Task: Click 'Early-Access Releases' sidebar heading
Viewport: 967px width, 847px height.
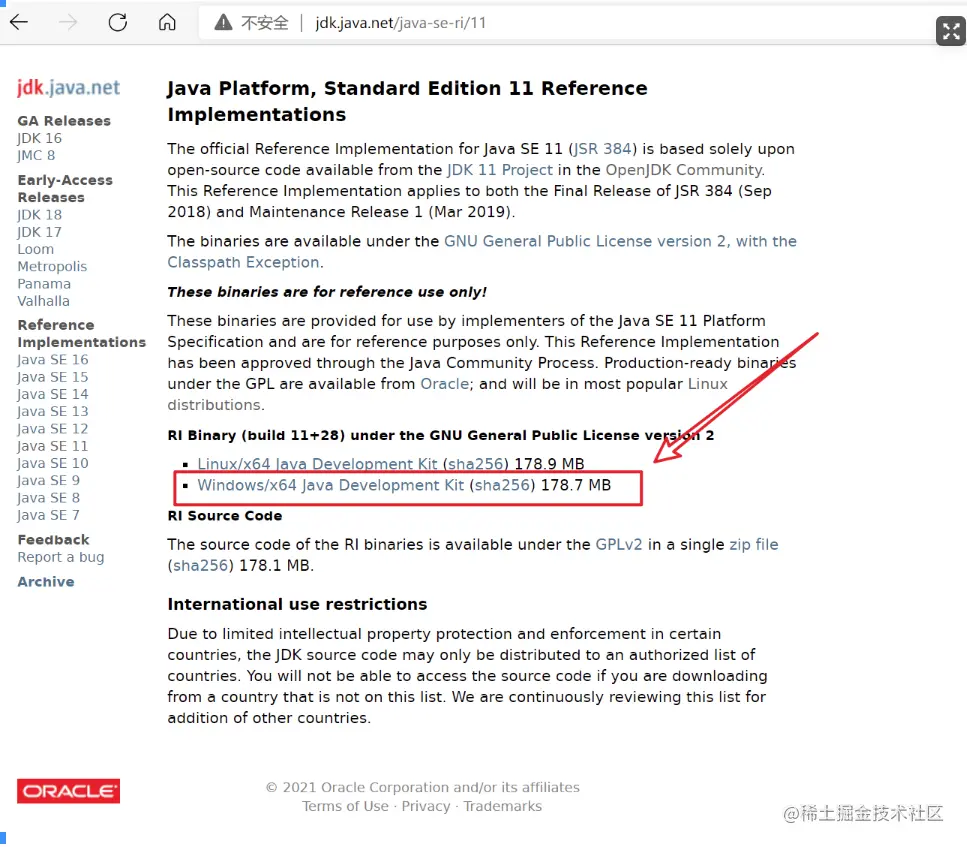Action: tap(65, 189)
